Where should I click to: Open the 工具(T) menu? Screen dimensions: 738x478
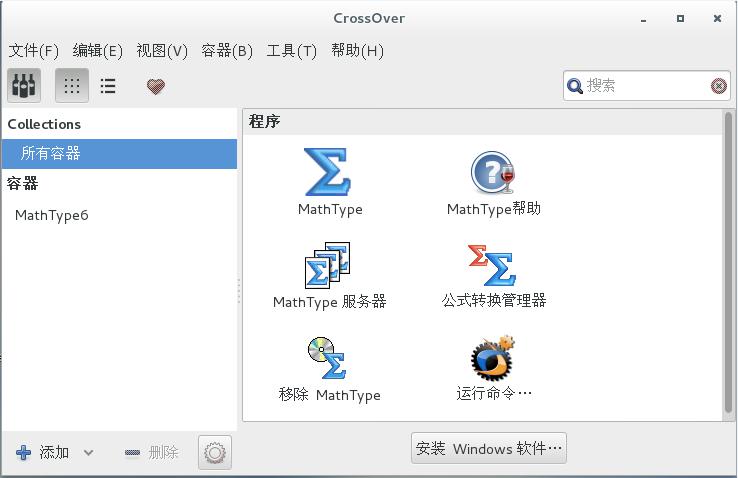click(x=291, y=50)
